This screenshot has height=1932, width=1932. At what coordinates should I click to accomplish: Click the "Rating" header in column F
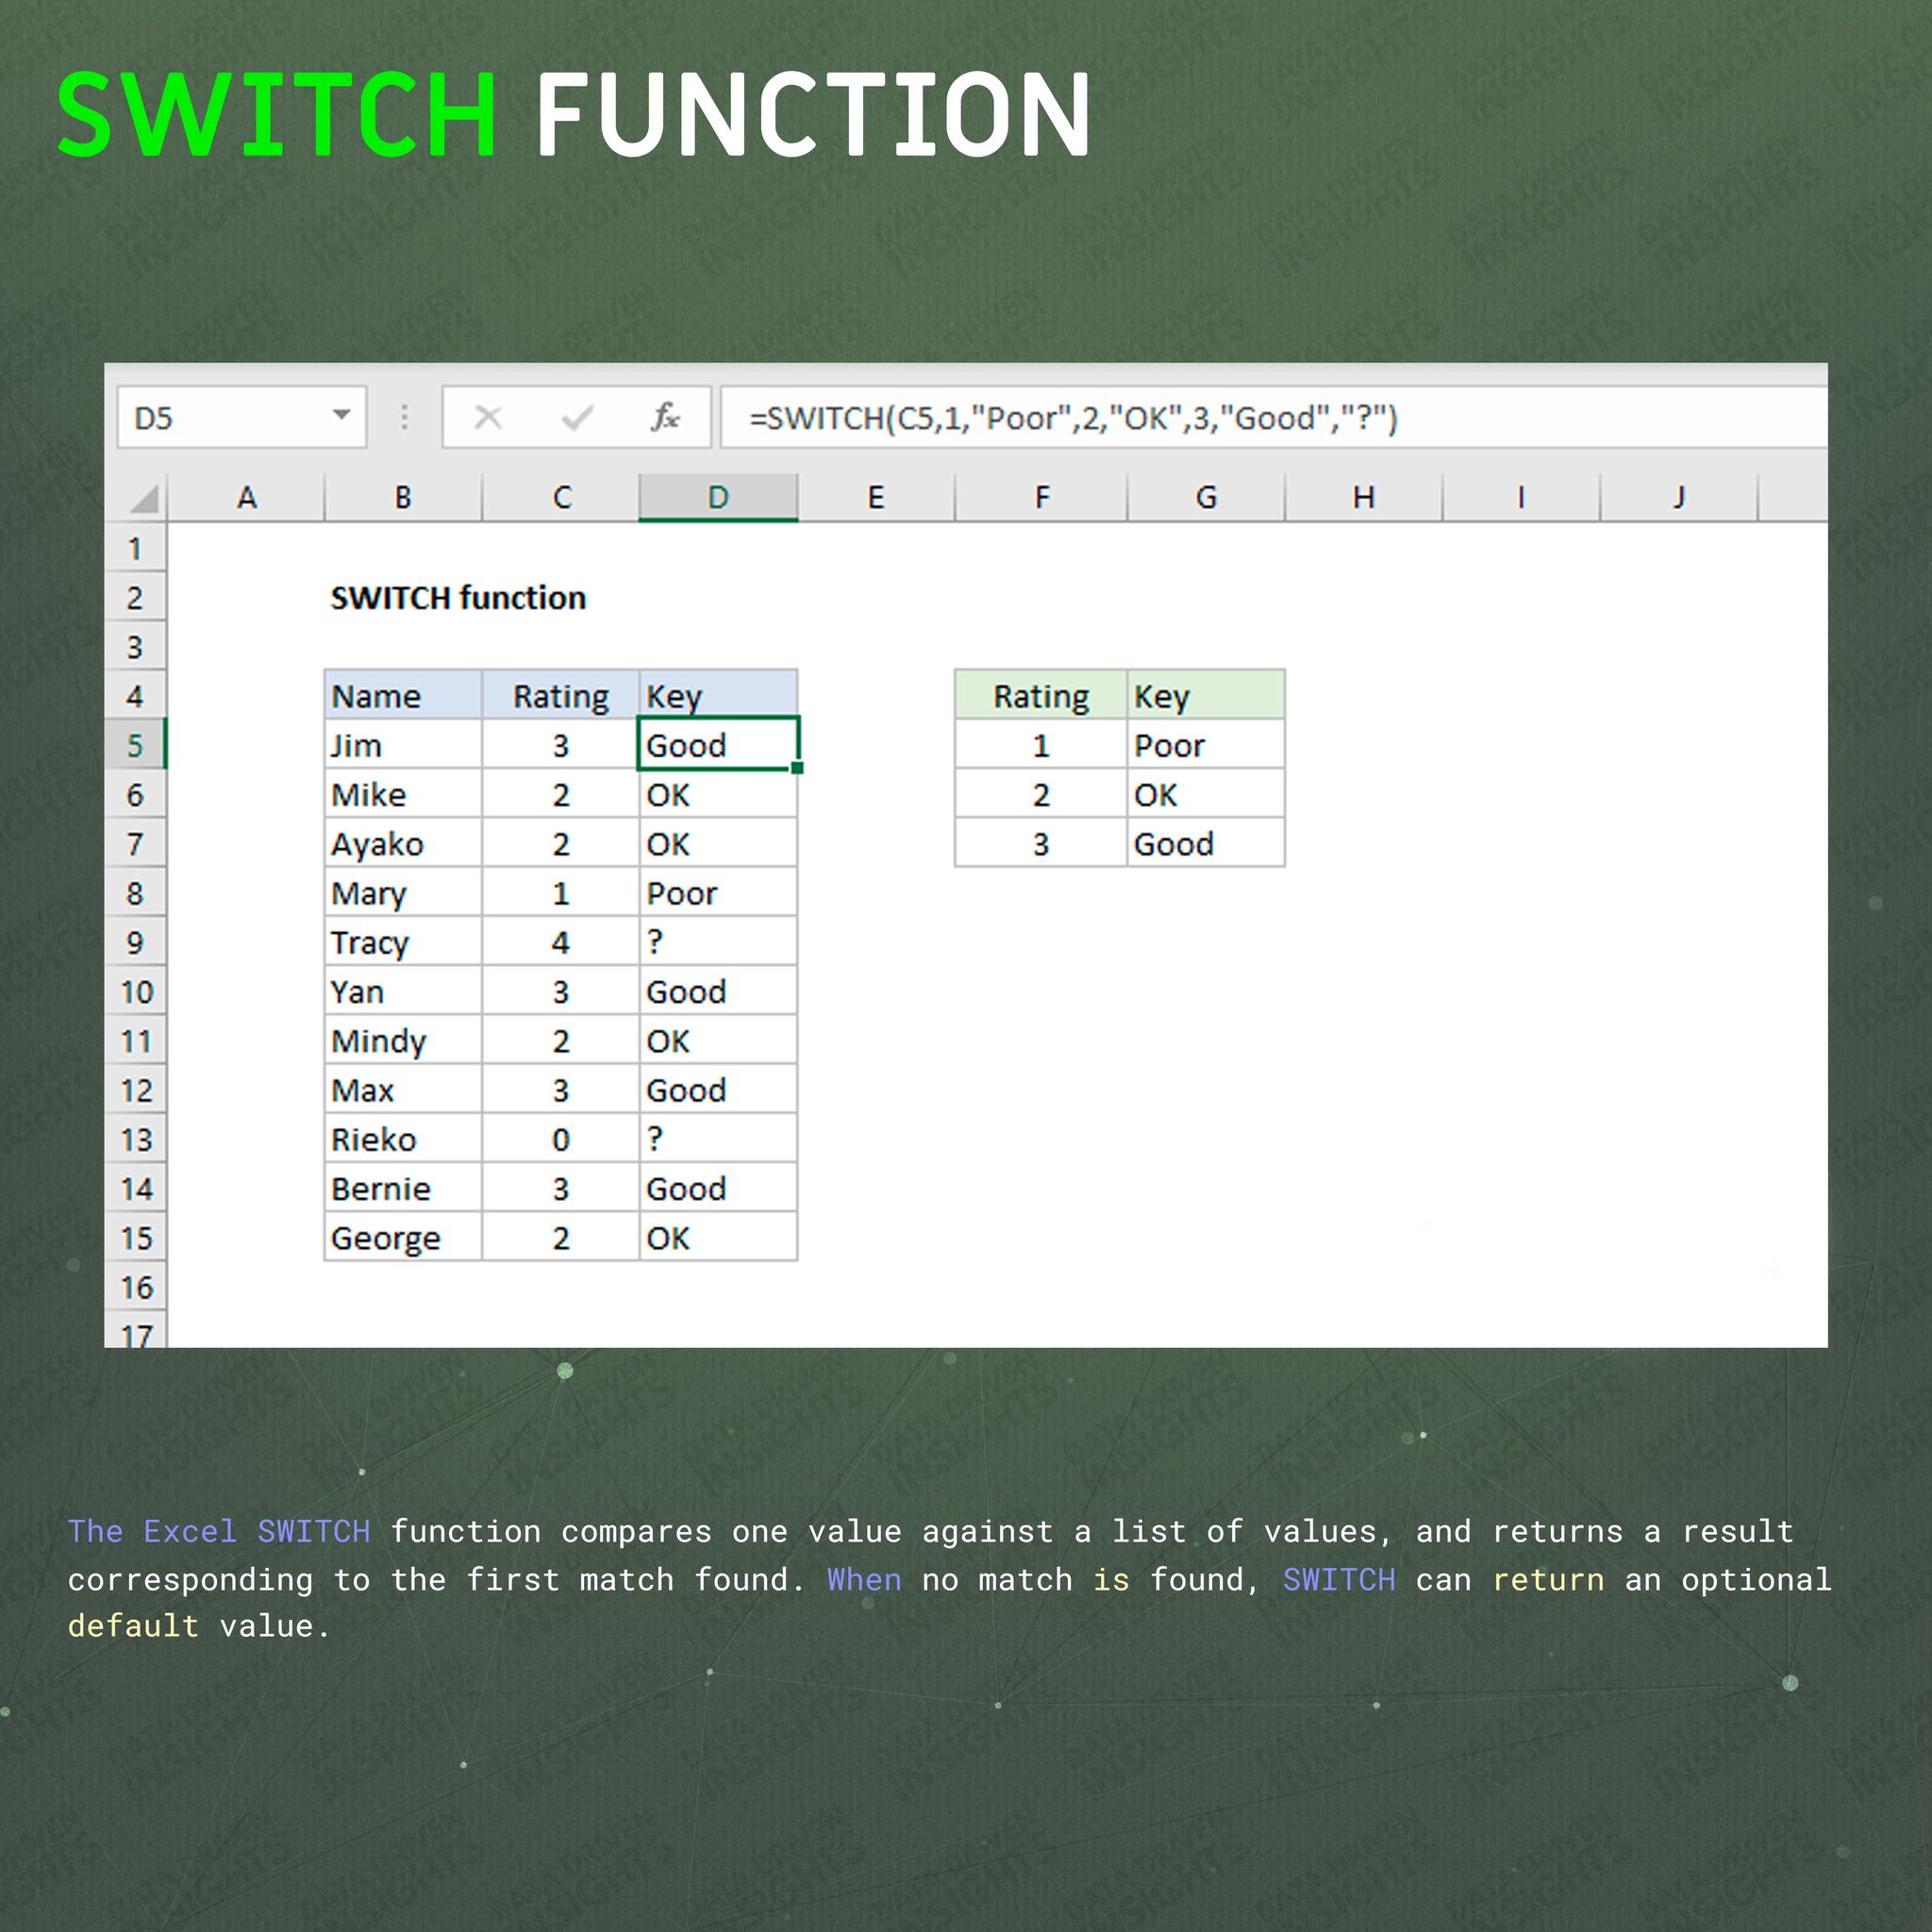coord(1041,696)
